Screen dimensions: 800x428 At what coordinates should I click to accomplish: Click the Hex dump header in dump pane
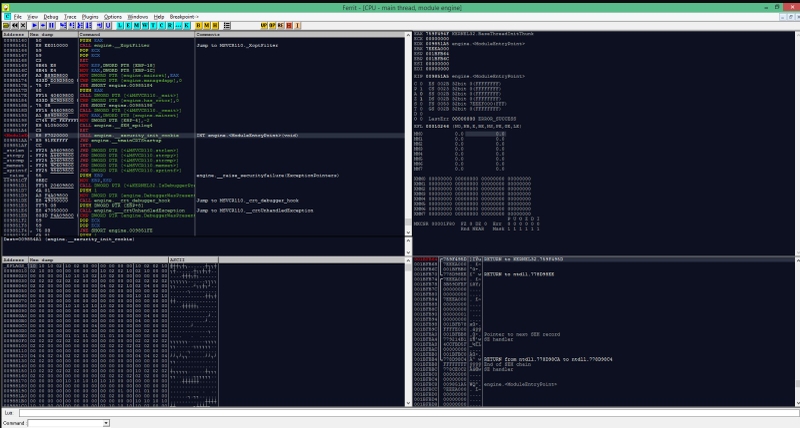tap(98, 260)
